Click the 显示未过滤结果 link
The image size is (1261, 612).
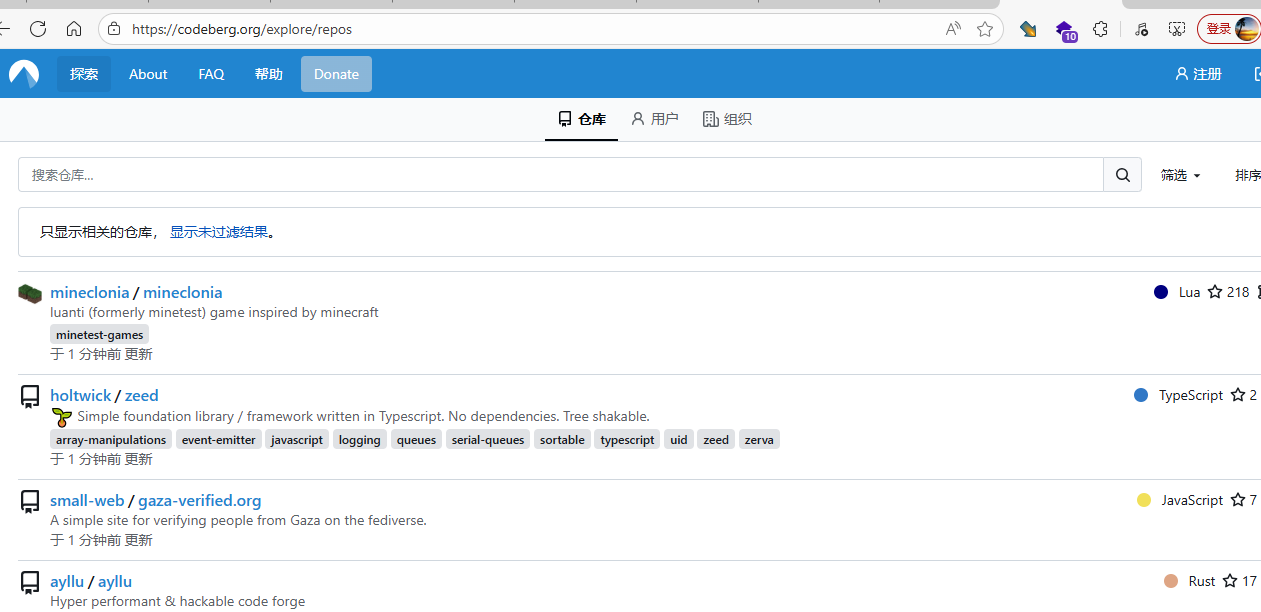click(x=219, y=232)
